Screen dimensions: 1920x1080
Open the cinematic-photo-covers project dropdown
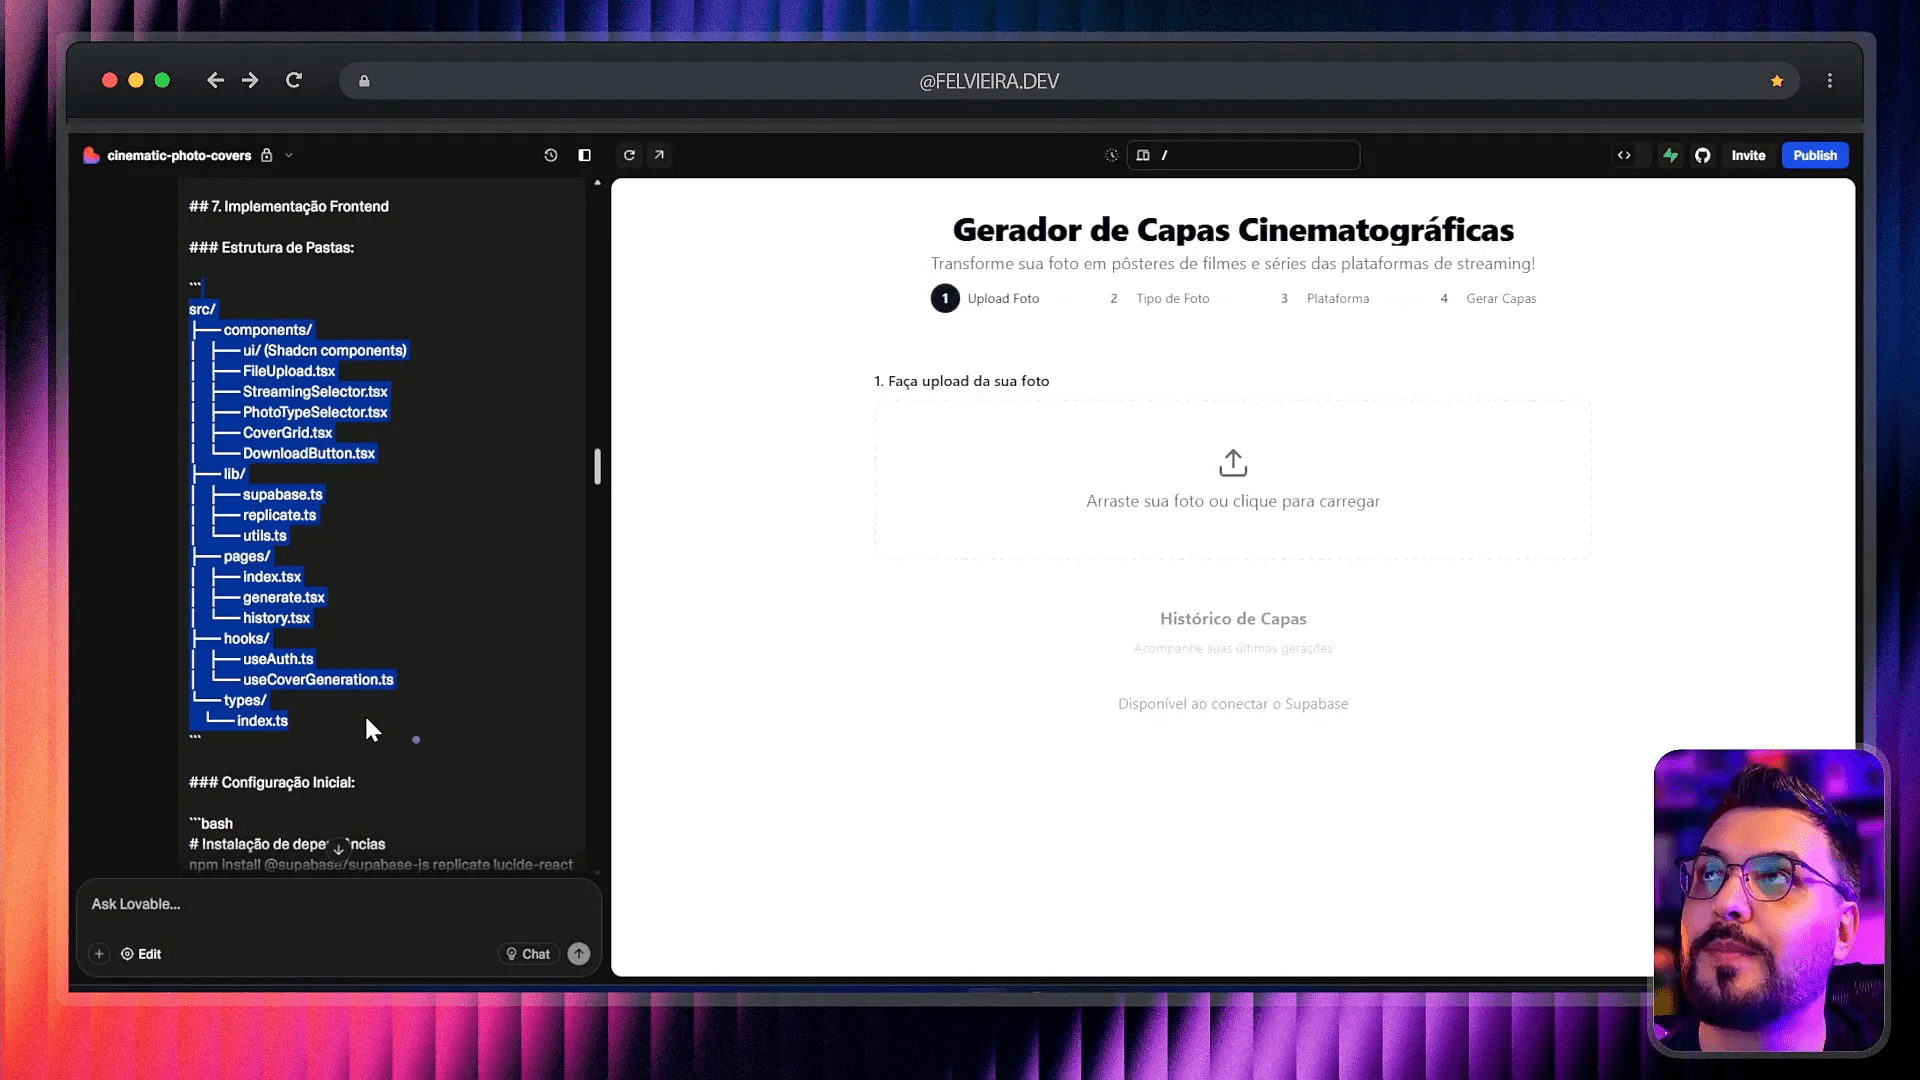point(289,155)
